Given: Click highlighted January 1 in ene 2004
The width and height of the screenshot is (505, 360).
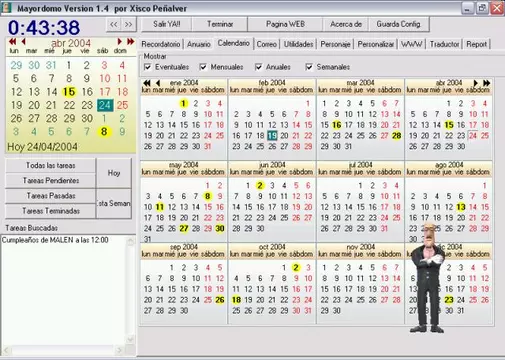Looking at the screenshot, I should pos(183,104).
